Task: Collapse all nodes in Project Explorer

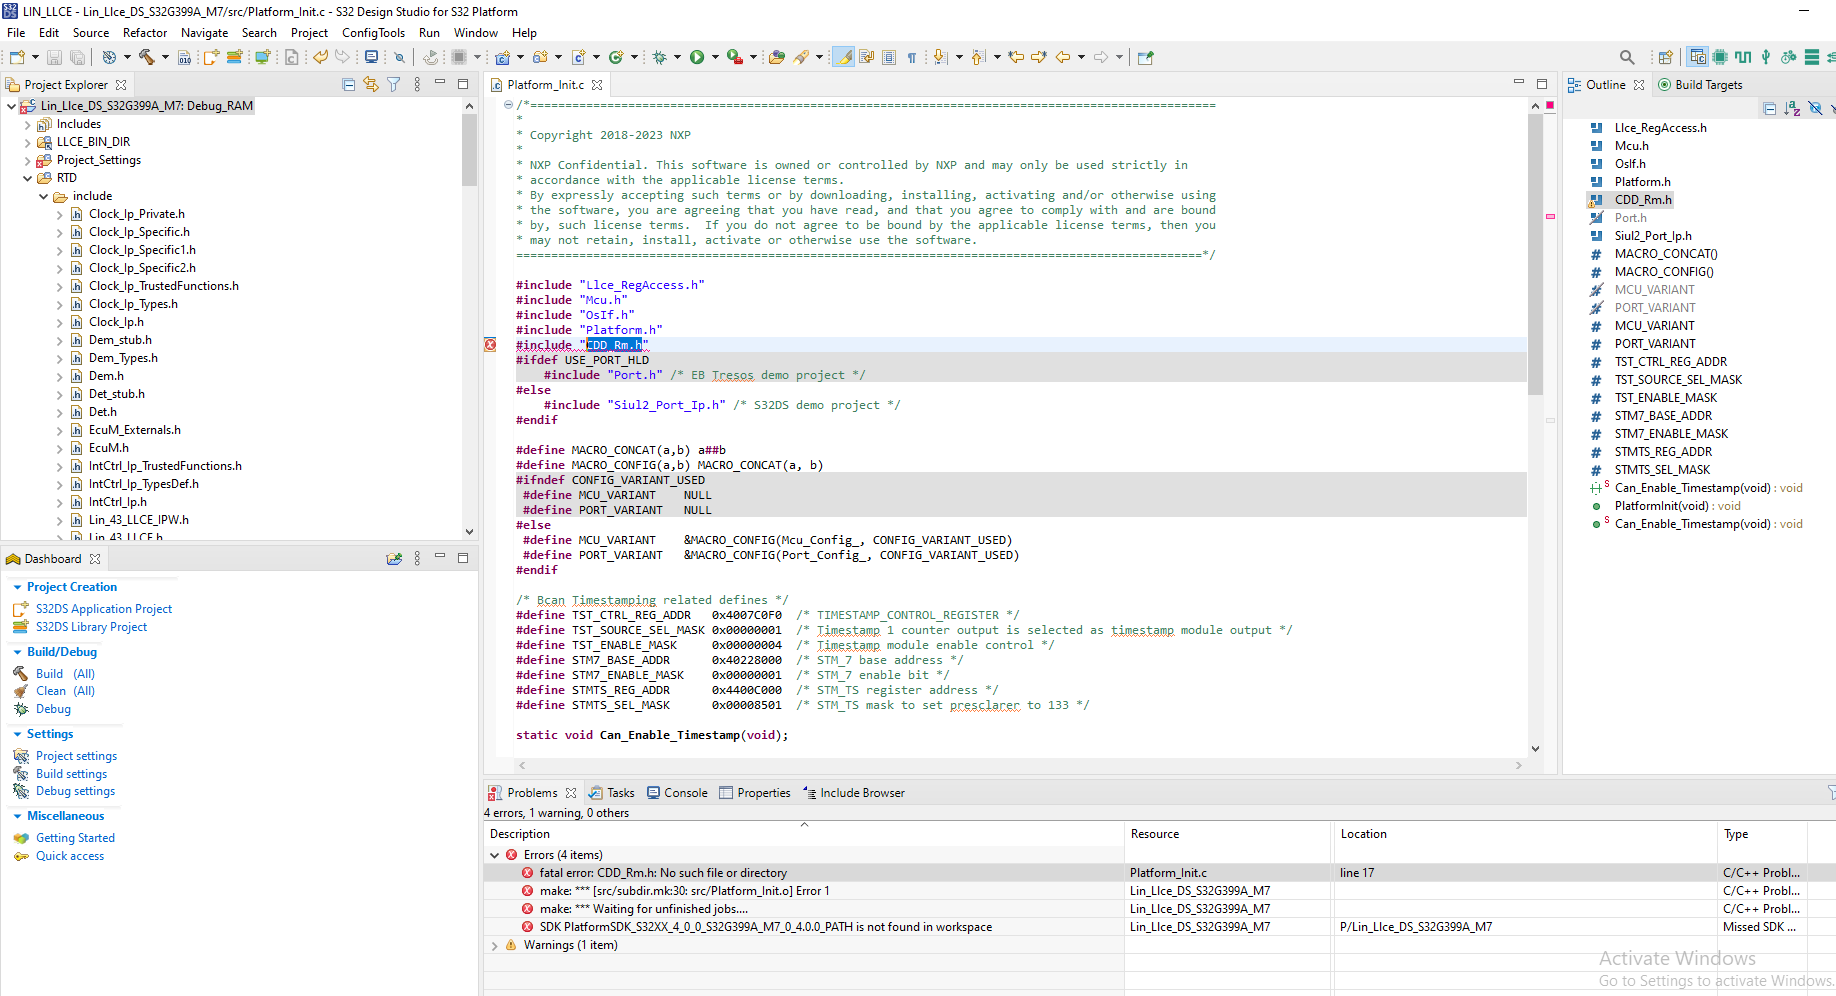Action: click(348, 84)
